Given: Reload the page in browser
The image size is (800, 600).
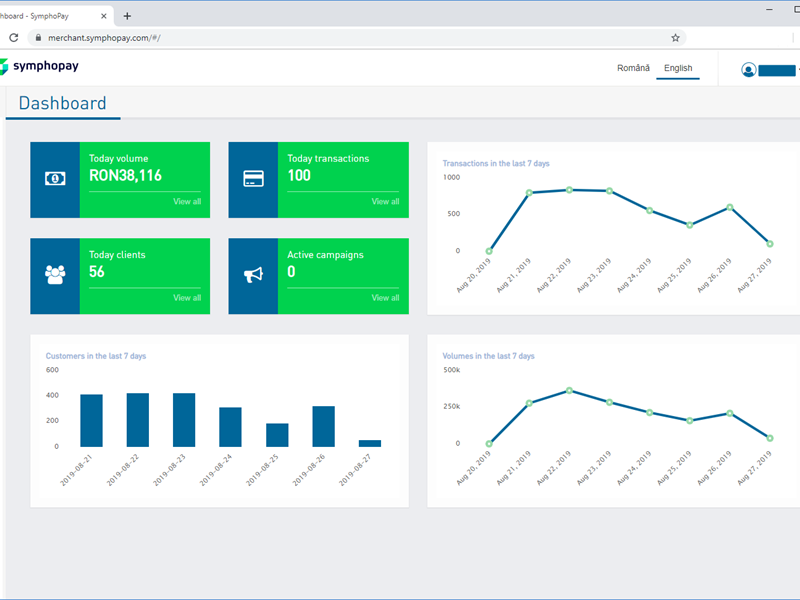Looking at the screenshot, I should tap(14, 37).
